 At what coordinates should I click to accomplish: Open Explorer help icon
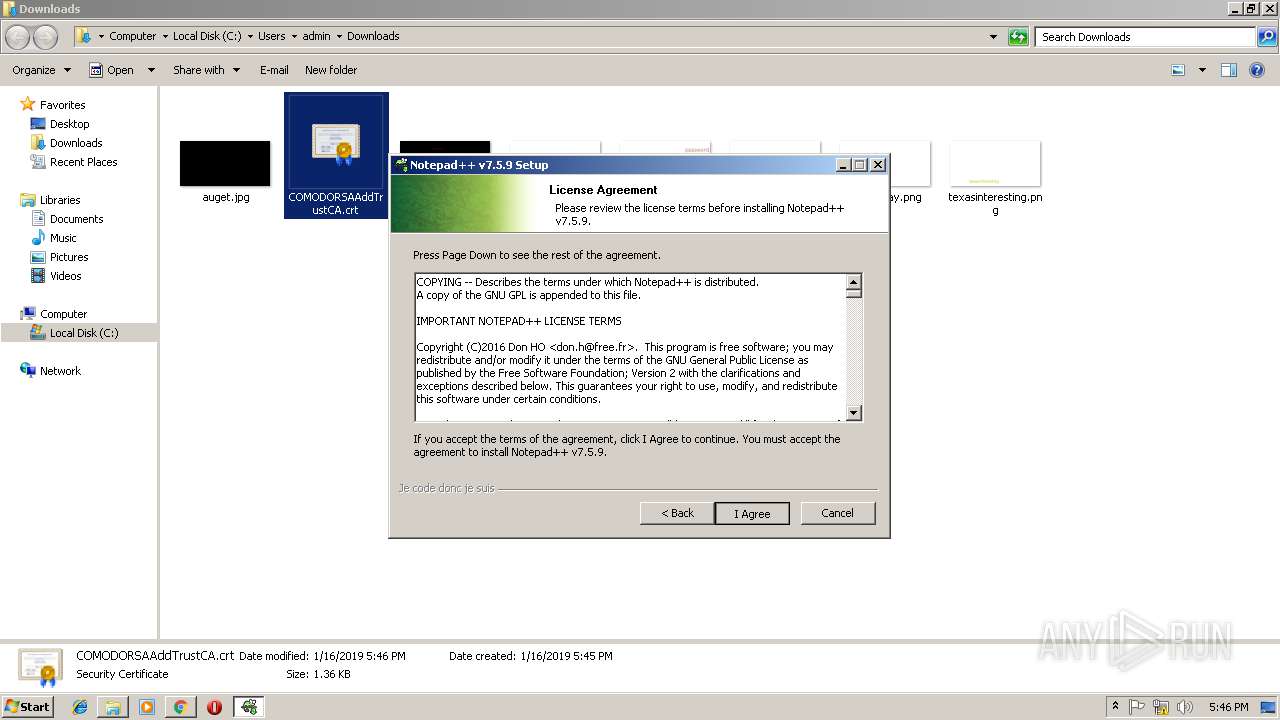coord(1257,70)
